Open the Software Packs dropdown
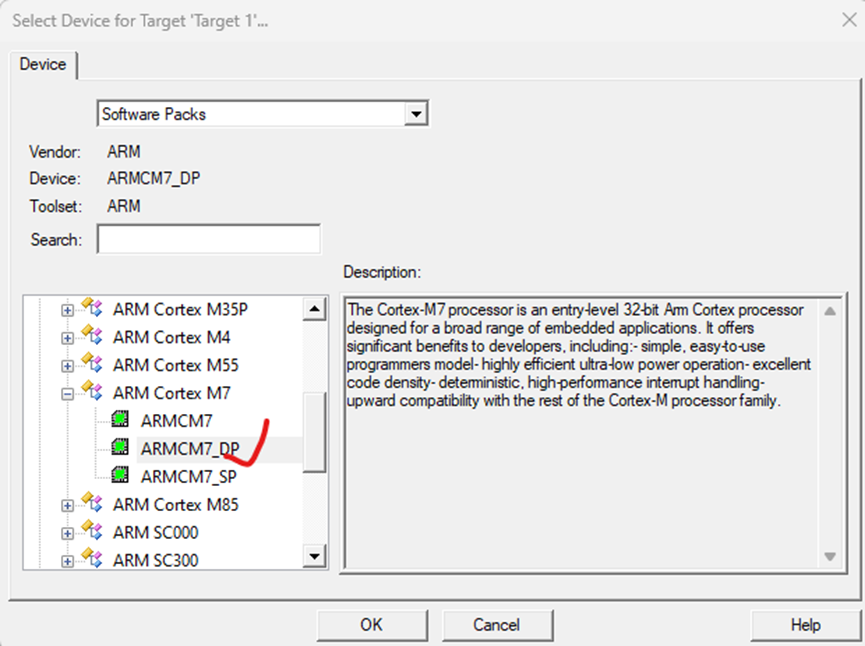This screenshot has height=646, width=865. pyautogui.click(x=416, y=114)
